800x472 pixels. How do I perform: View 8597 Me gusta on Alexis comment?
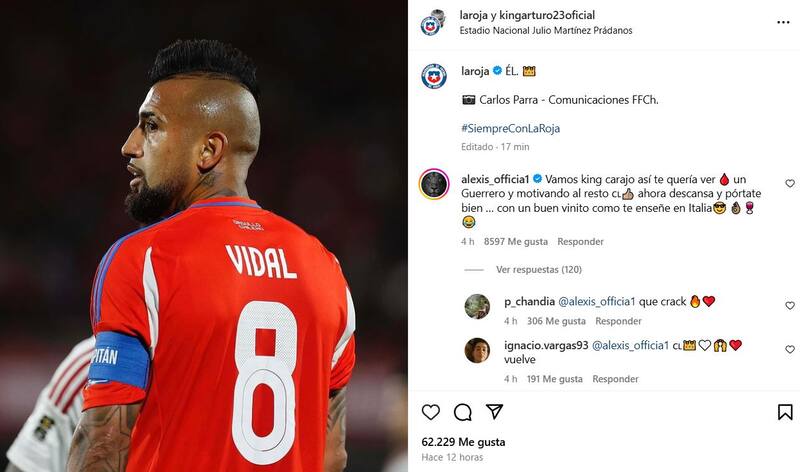516,241
